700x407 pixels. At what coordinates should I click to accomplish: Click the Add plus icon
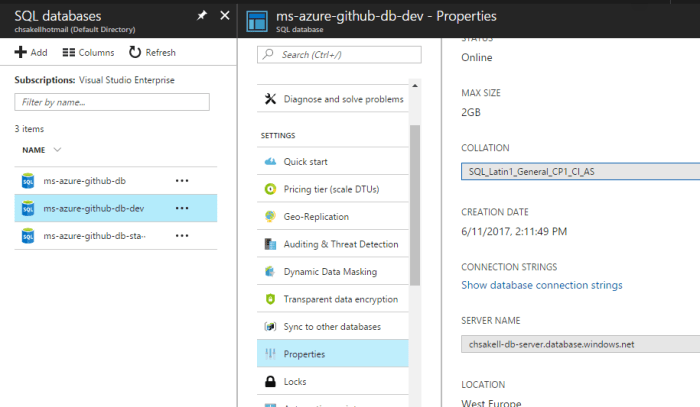(x=20, y=52)
